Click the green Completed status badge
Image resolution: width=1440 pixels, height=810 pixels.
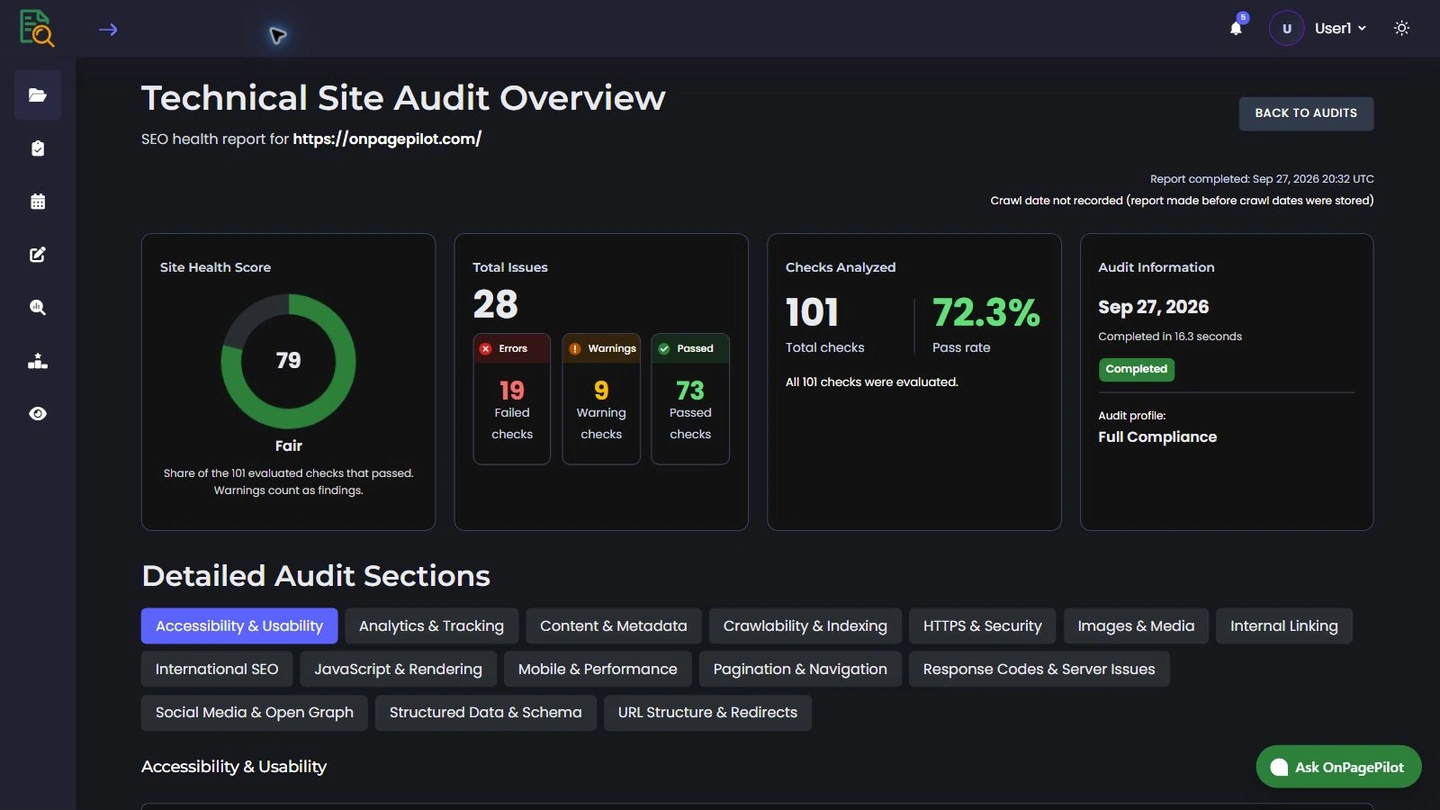pyautogui.click(x=1136, y=369)
